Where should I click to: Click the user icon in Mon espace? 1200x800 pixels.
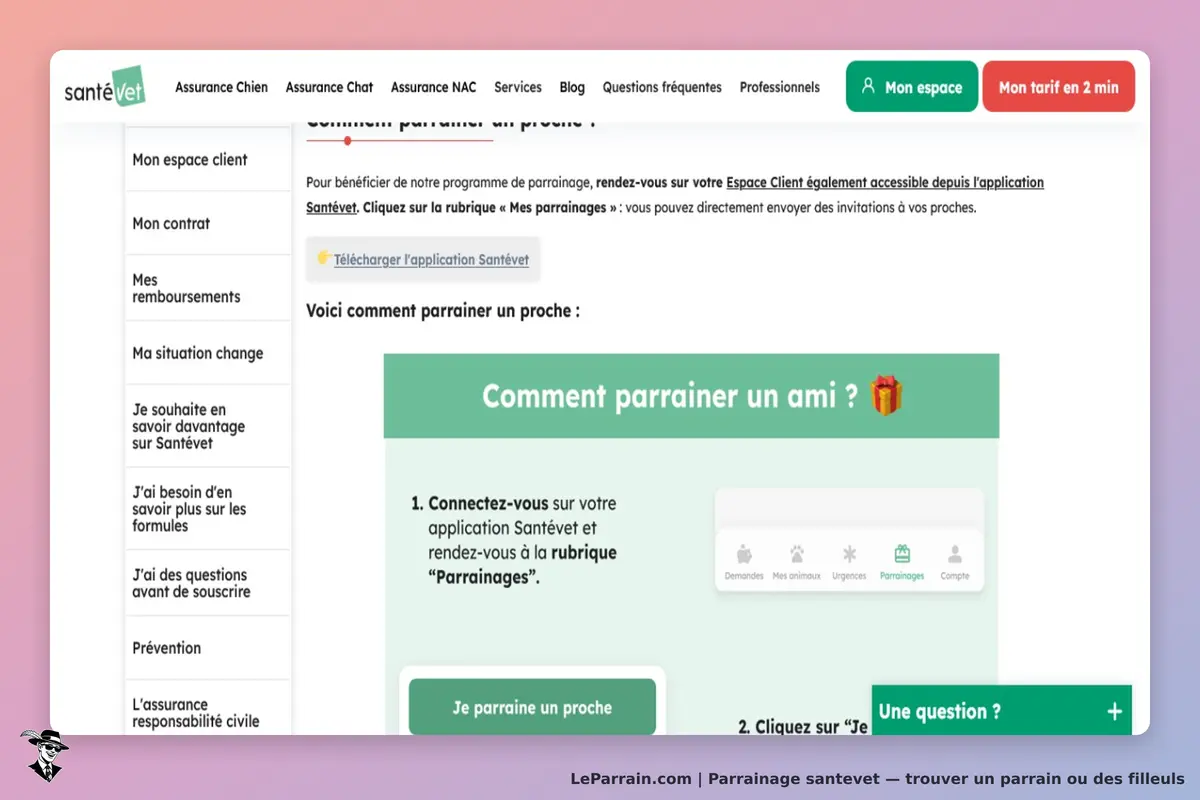pos(868,86)
